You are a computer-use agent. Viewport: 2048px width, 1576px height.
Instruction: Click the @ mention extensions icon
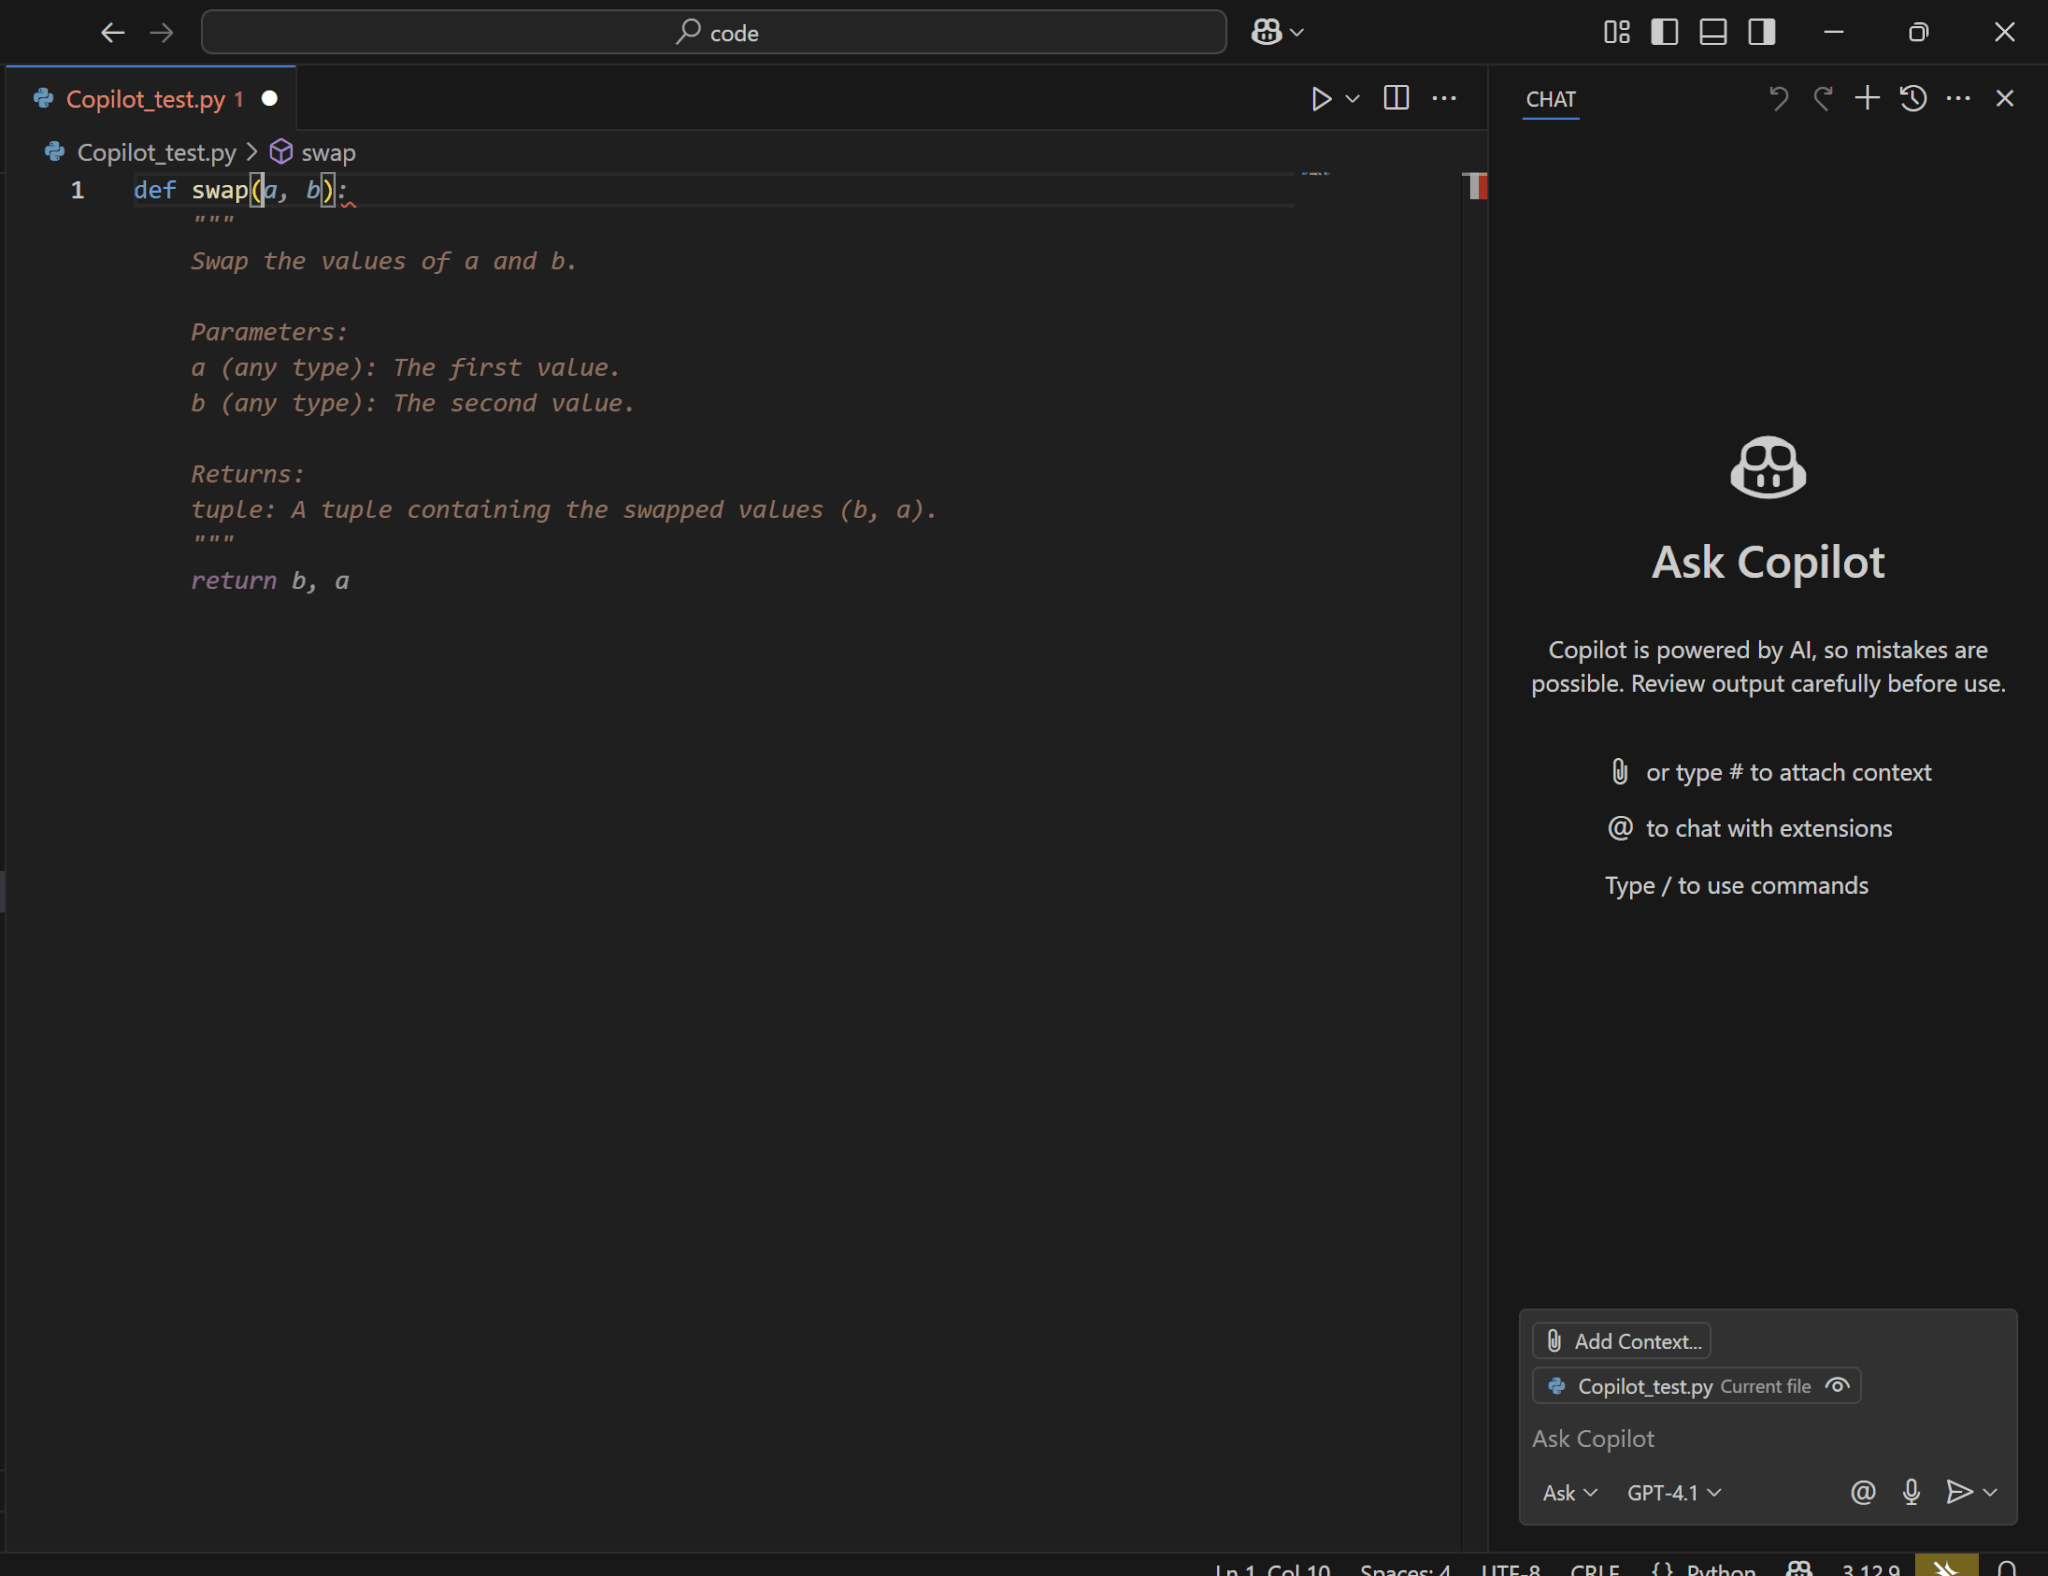(x=1862, y=1492)
